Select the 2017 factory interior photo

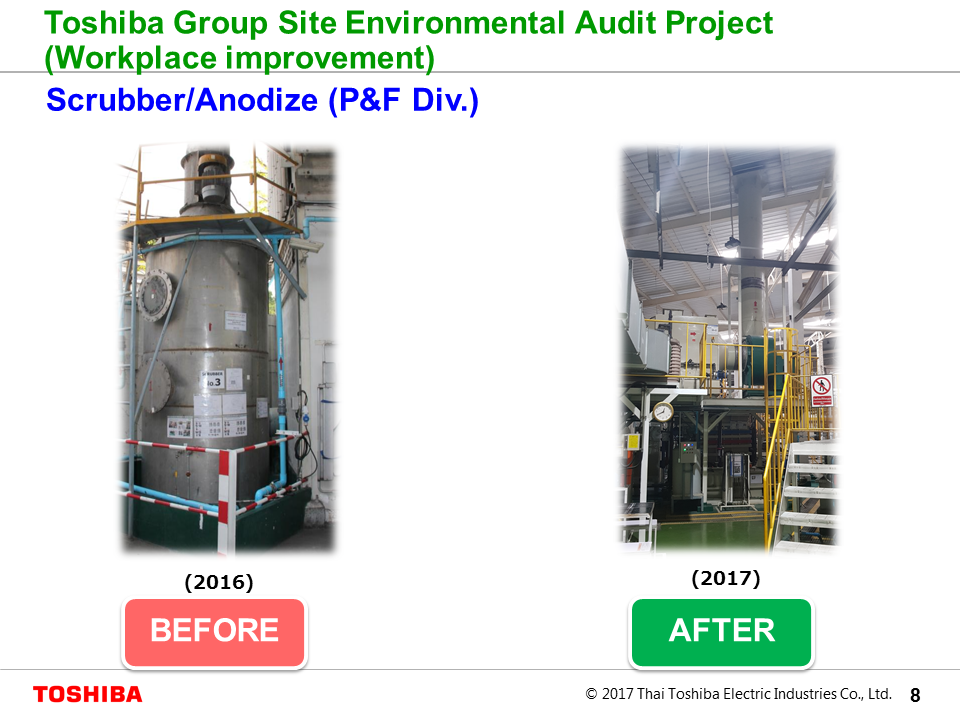point(728,349)
